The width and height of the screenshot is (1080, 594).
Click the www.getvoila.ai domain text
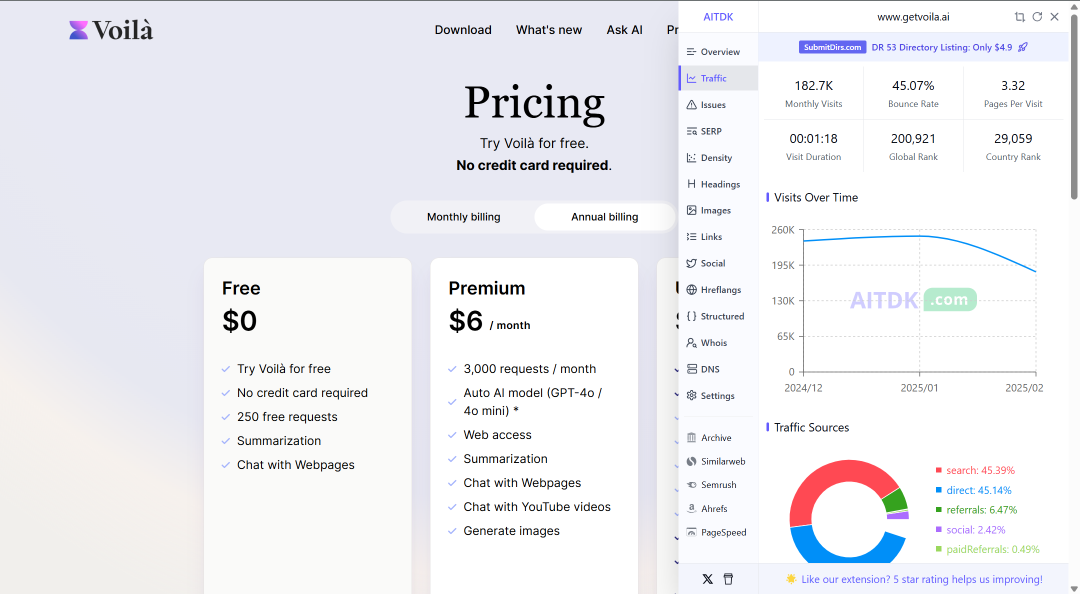[x=913, y=17]
